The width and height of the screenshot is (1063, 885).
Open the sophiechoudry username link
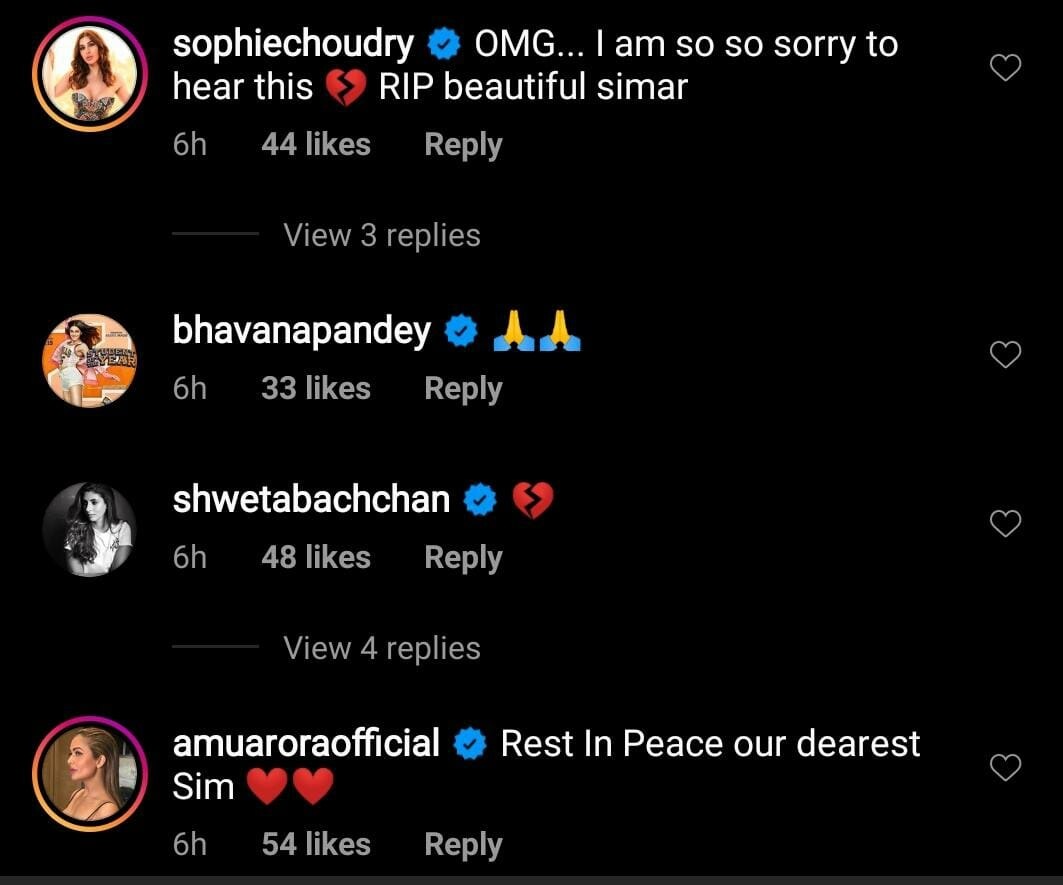(293, 45)
